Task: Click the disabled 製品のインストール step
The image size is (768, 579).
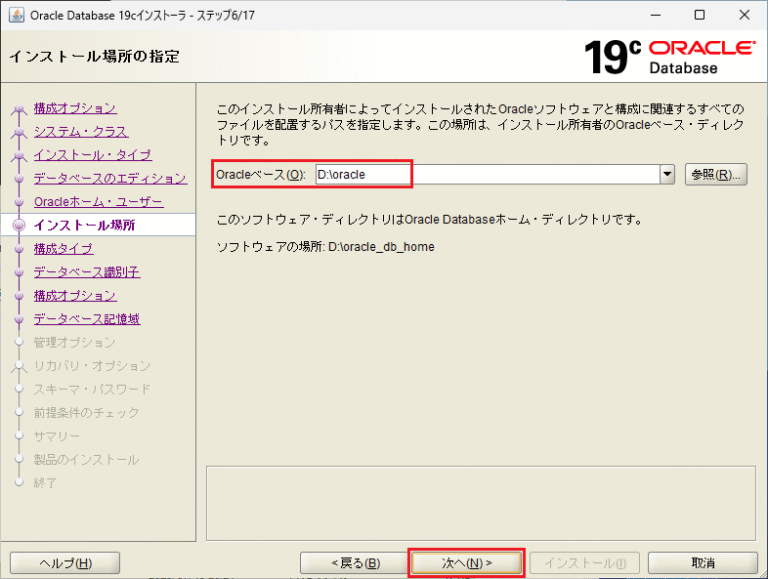Action: (x=86, y=459)
